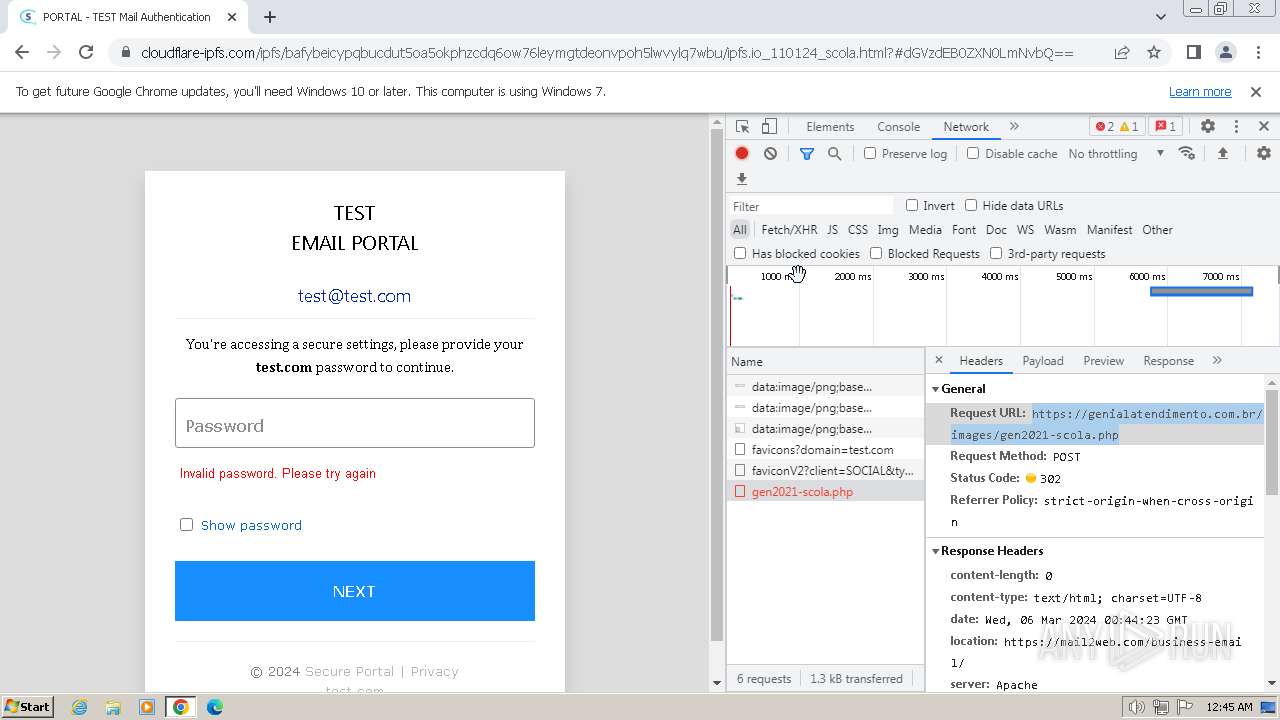Screen dimensions: 1280x720
Task: Select the inspect element picker icon
Action: click(742, 127)
